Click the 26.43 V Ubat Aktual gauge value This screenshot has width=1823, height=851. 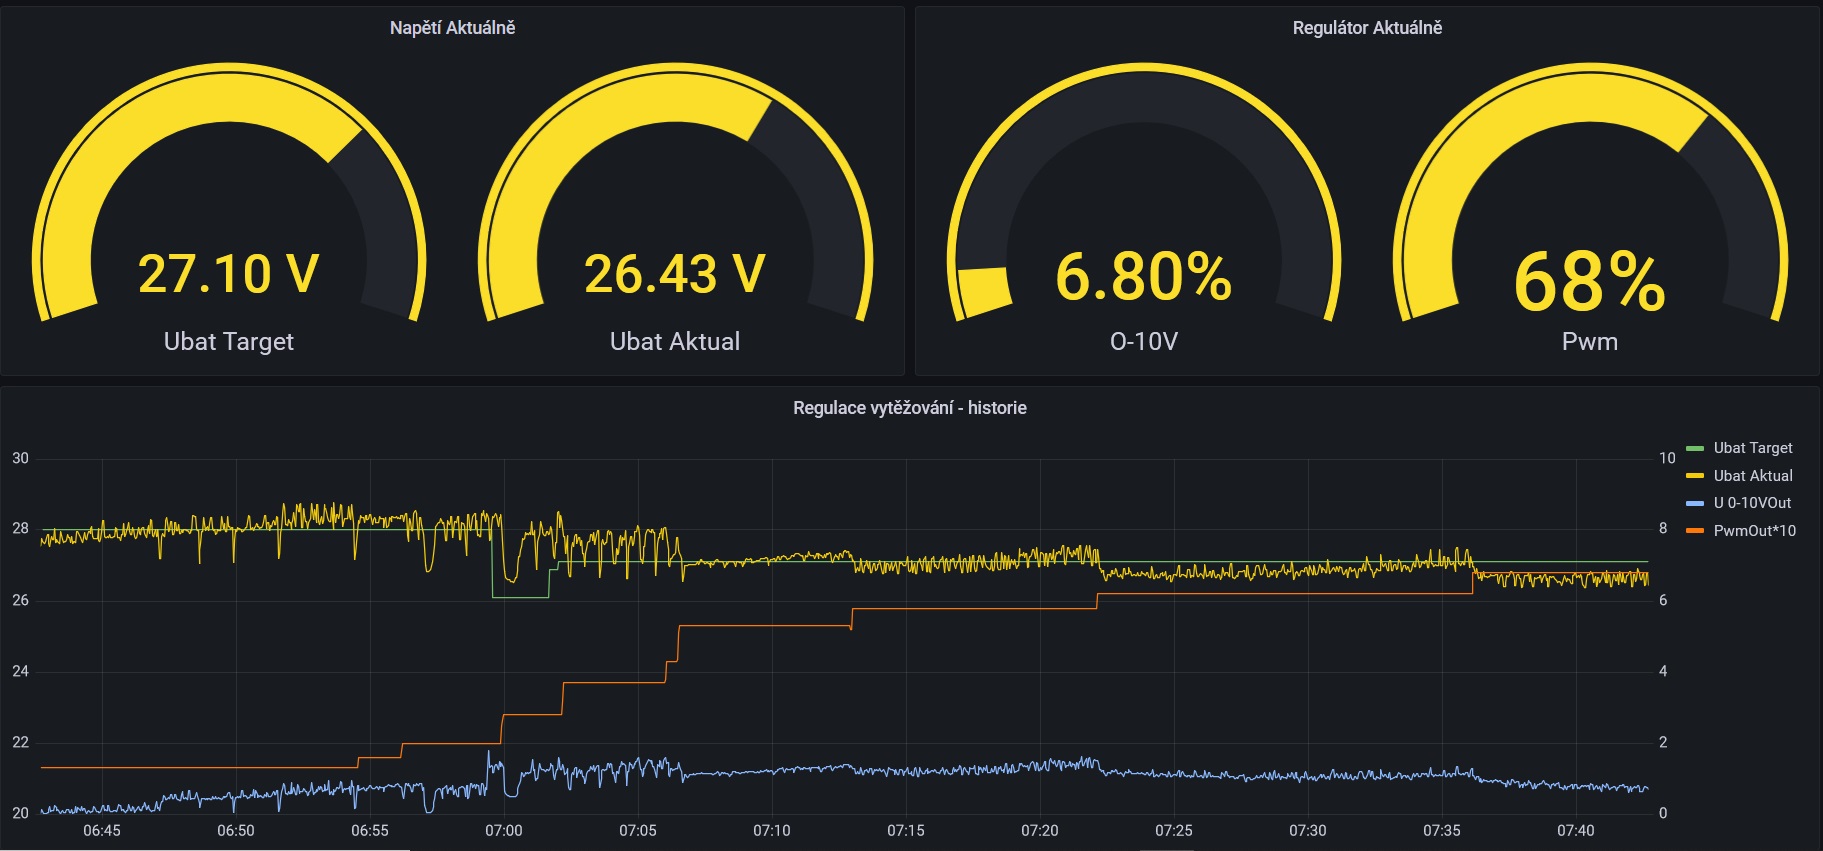[x=675, y=274]
